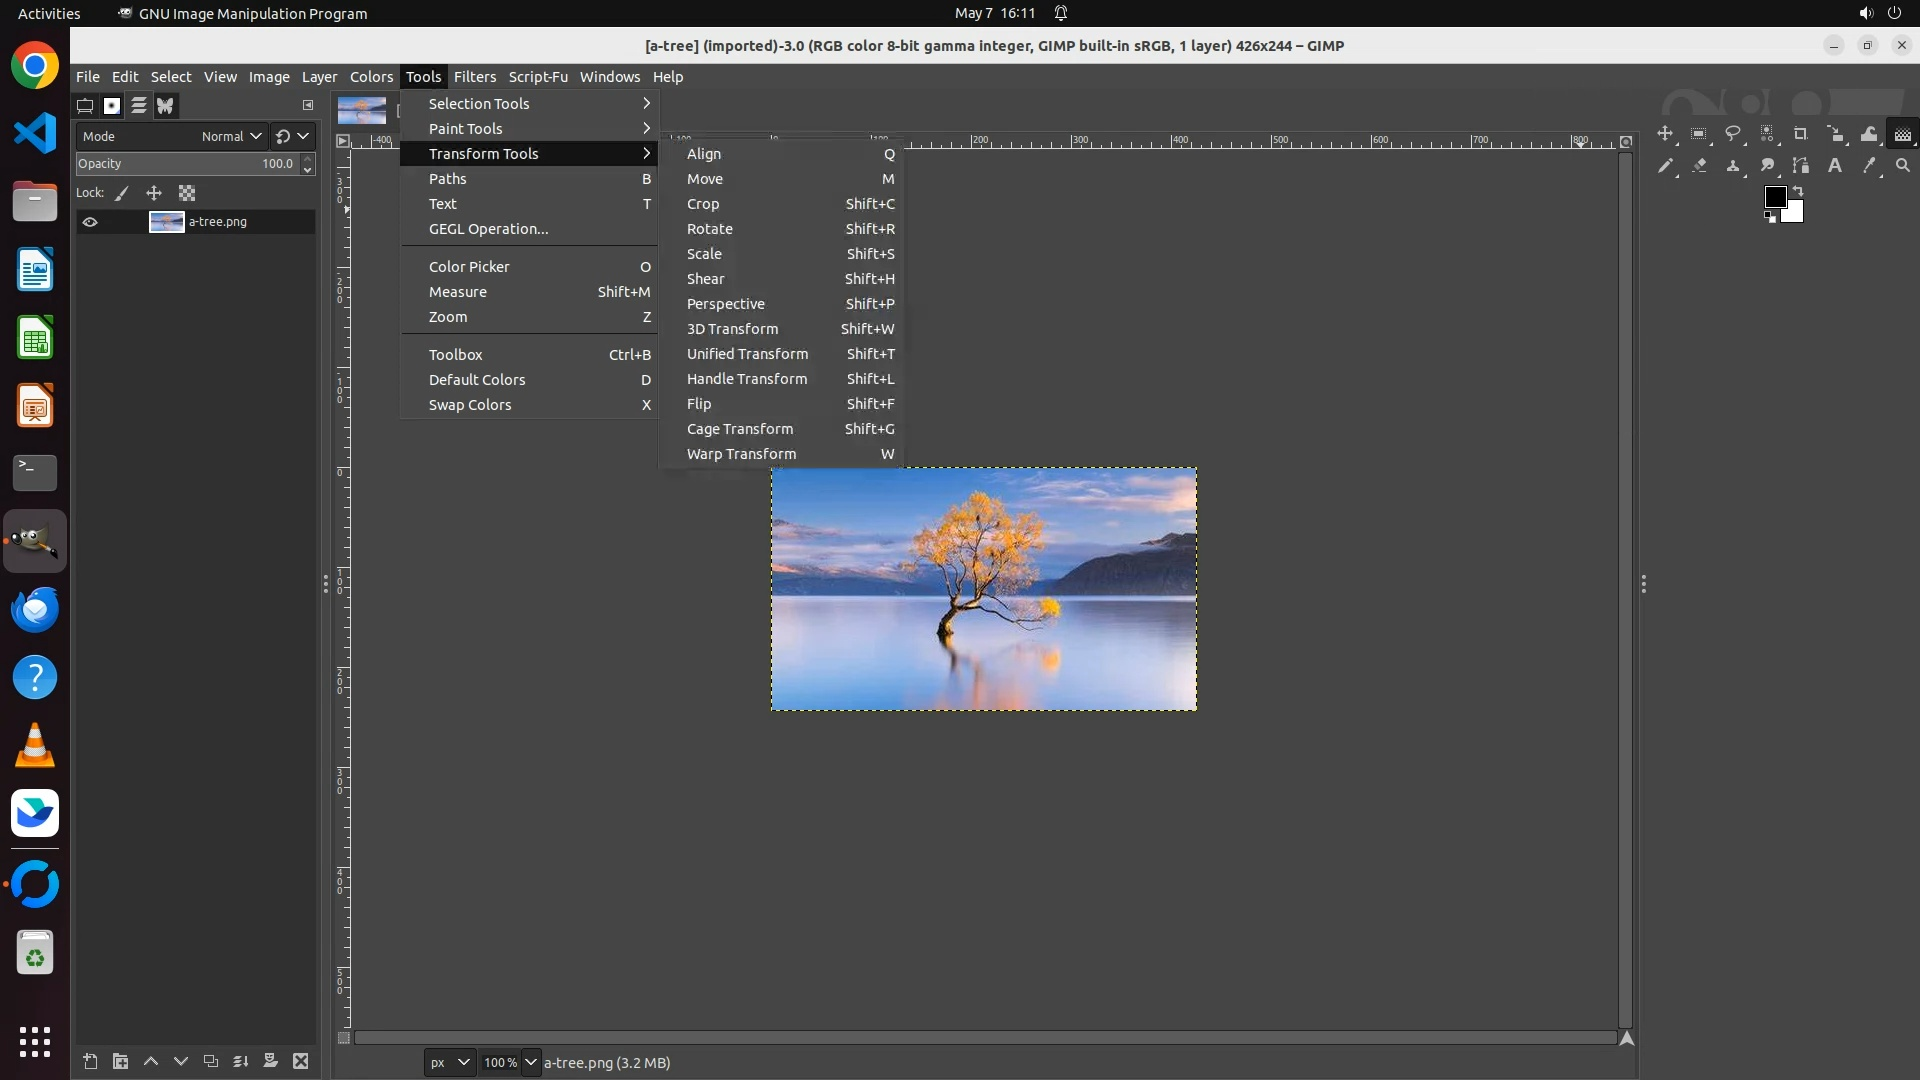Click the black foreground color swatch
The height and width of the screenshot is (1080, 1920).
pos(1774,197)
